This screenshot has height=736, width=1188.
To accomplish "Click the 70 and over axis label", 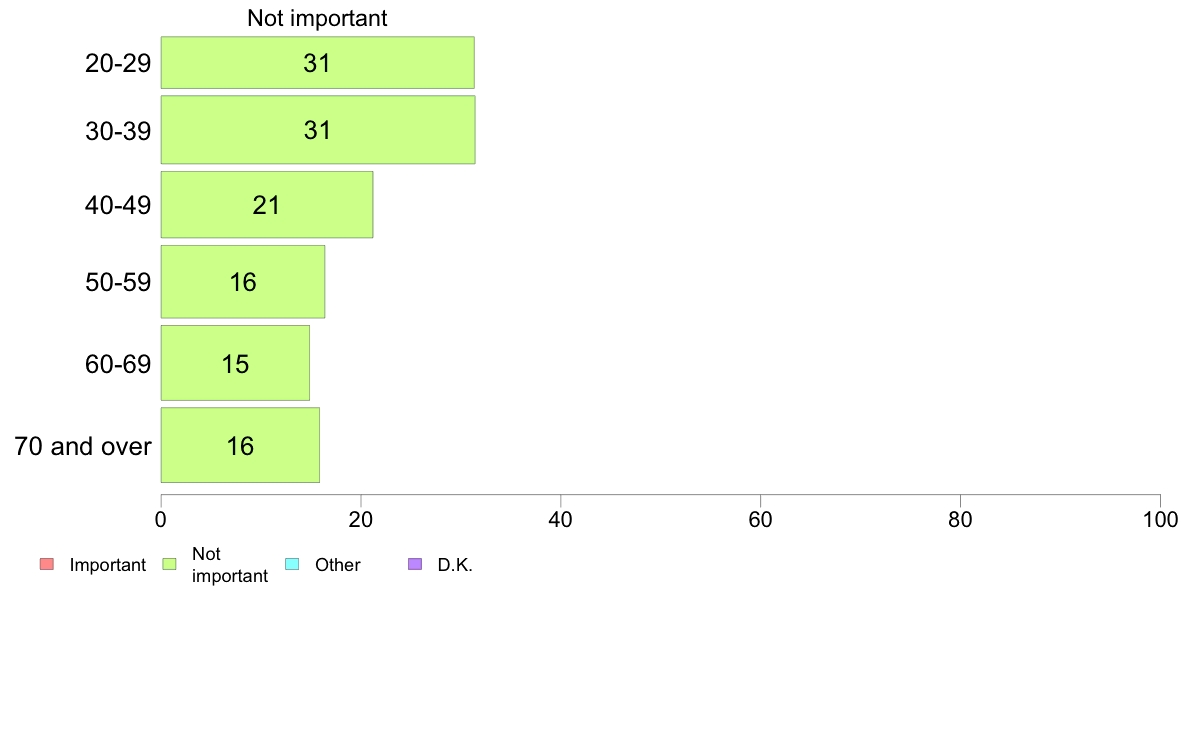I will pos(83,446).
